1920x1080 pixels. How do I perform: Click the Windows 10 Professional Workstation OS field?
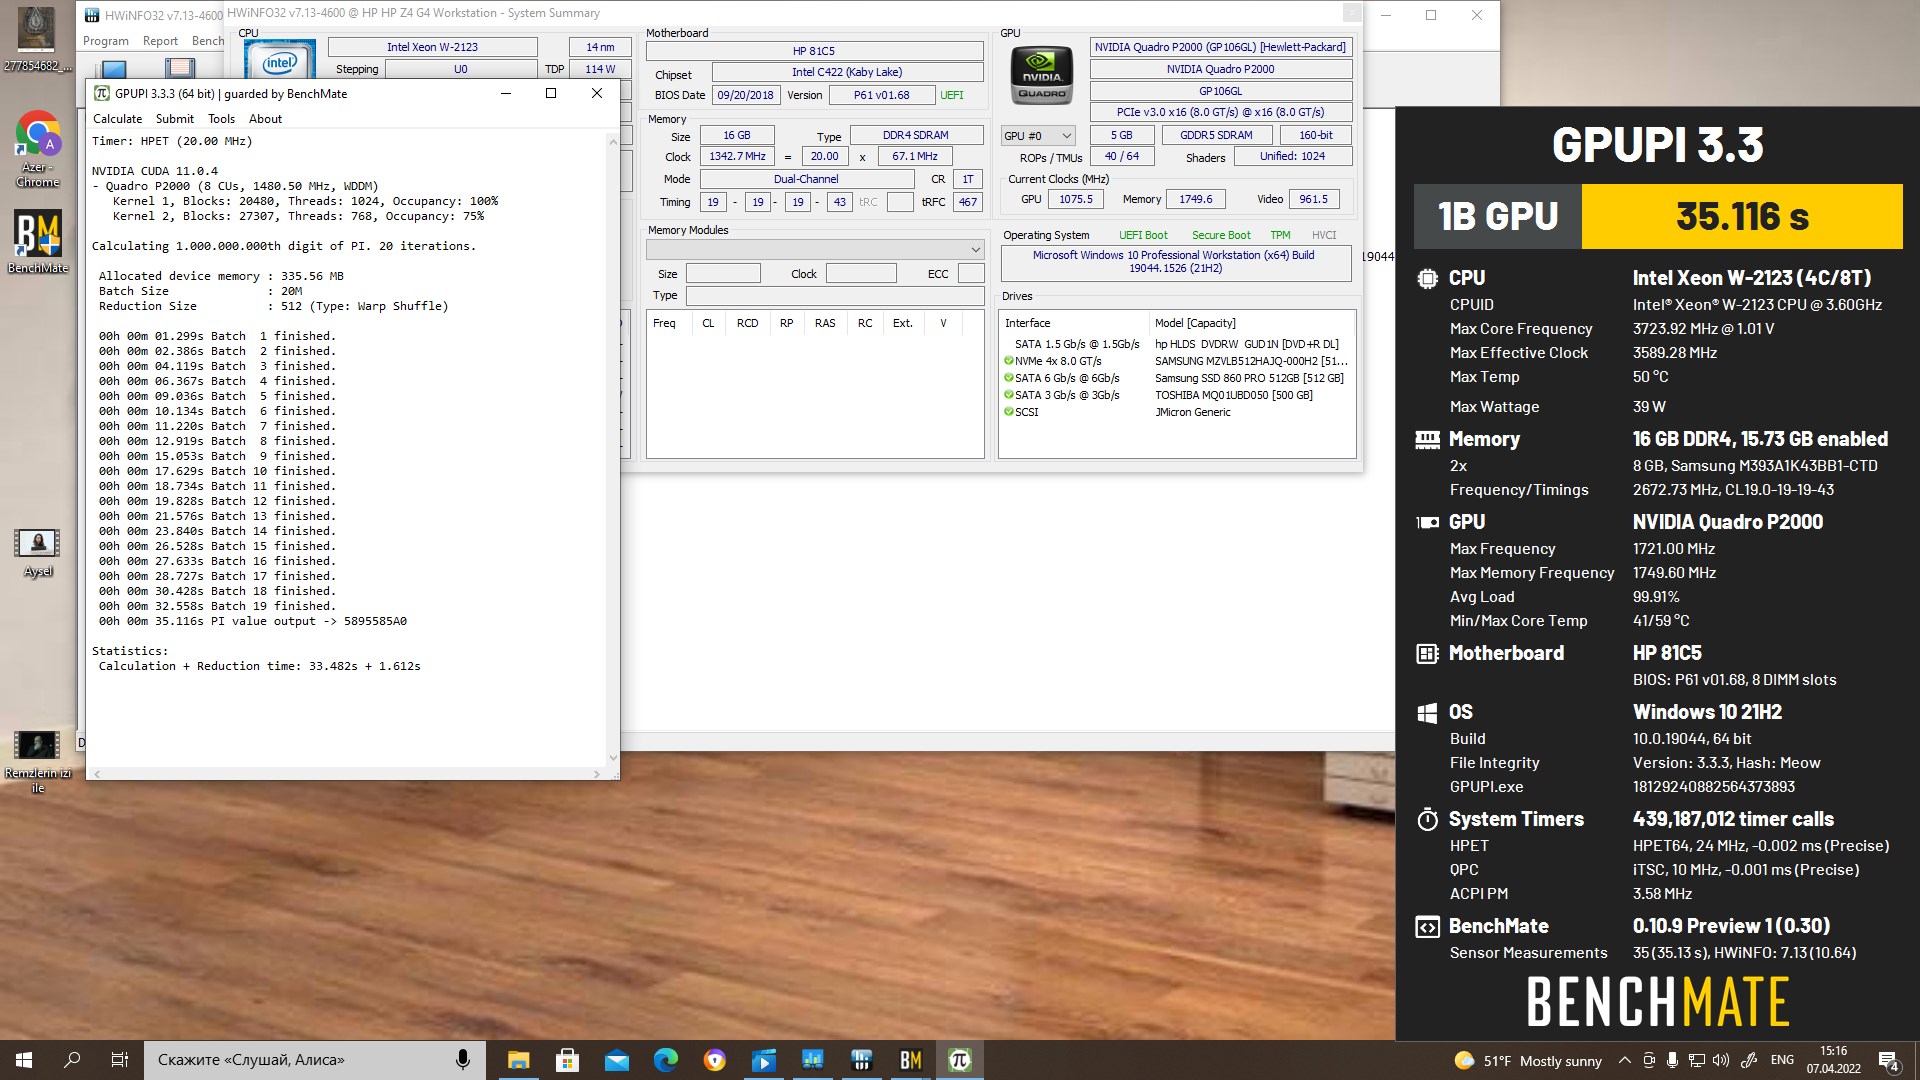point(1176,262)
